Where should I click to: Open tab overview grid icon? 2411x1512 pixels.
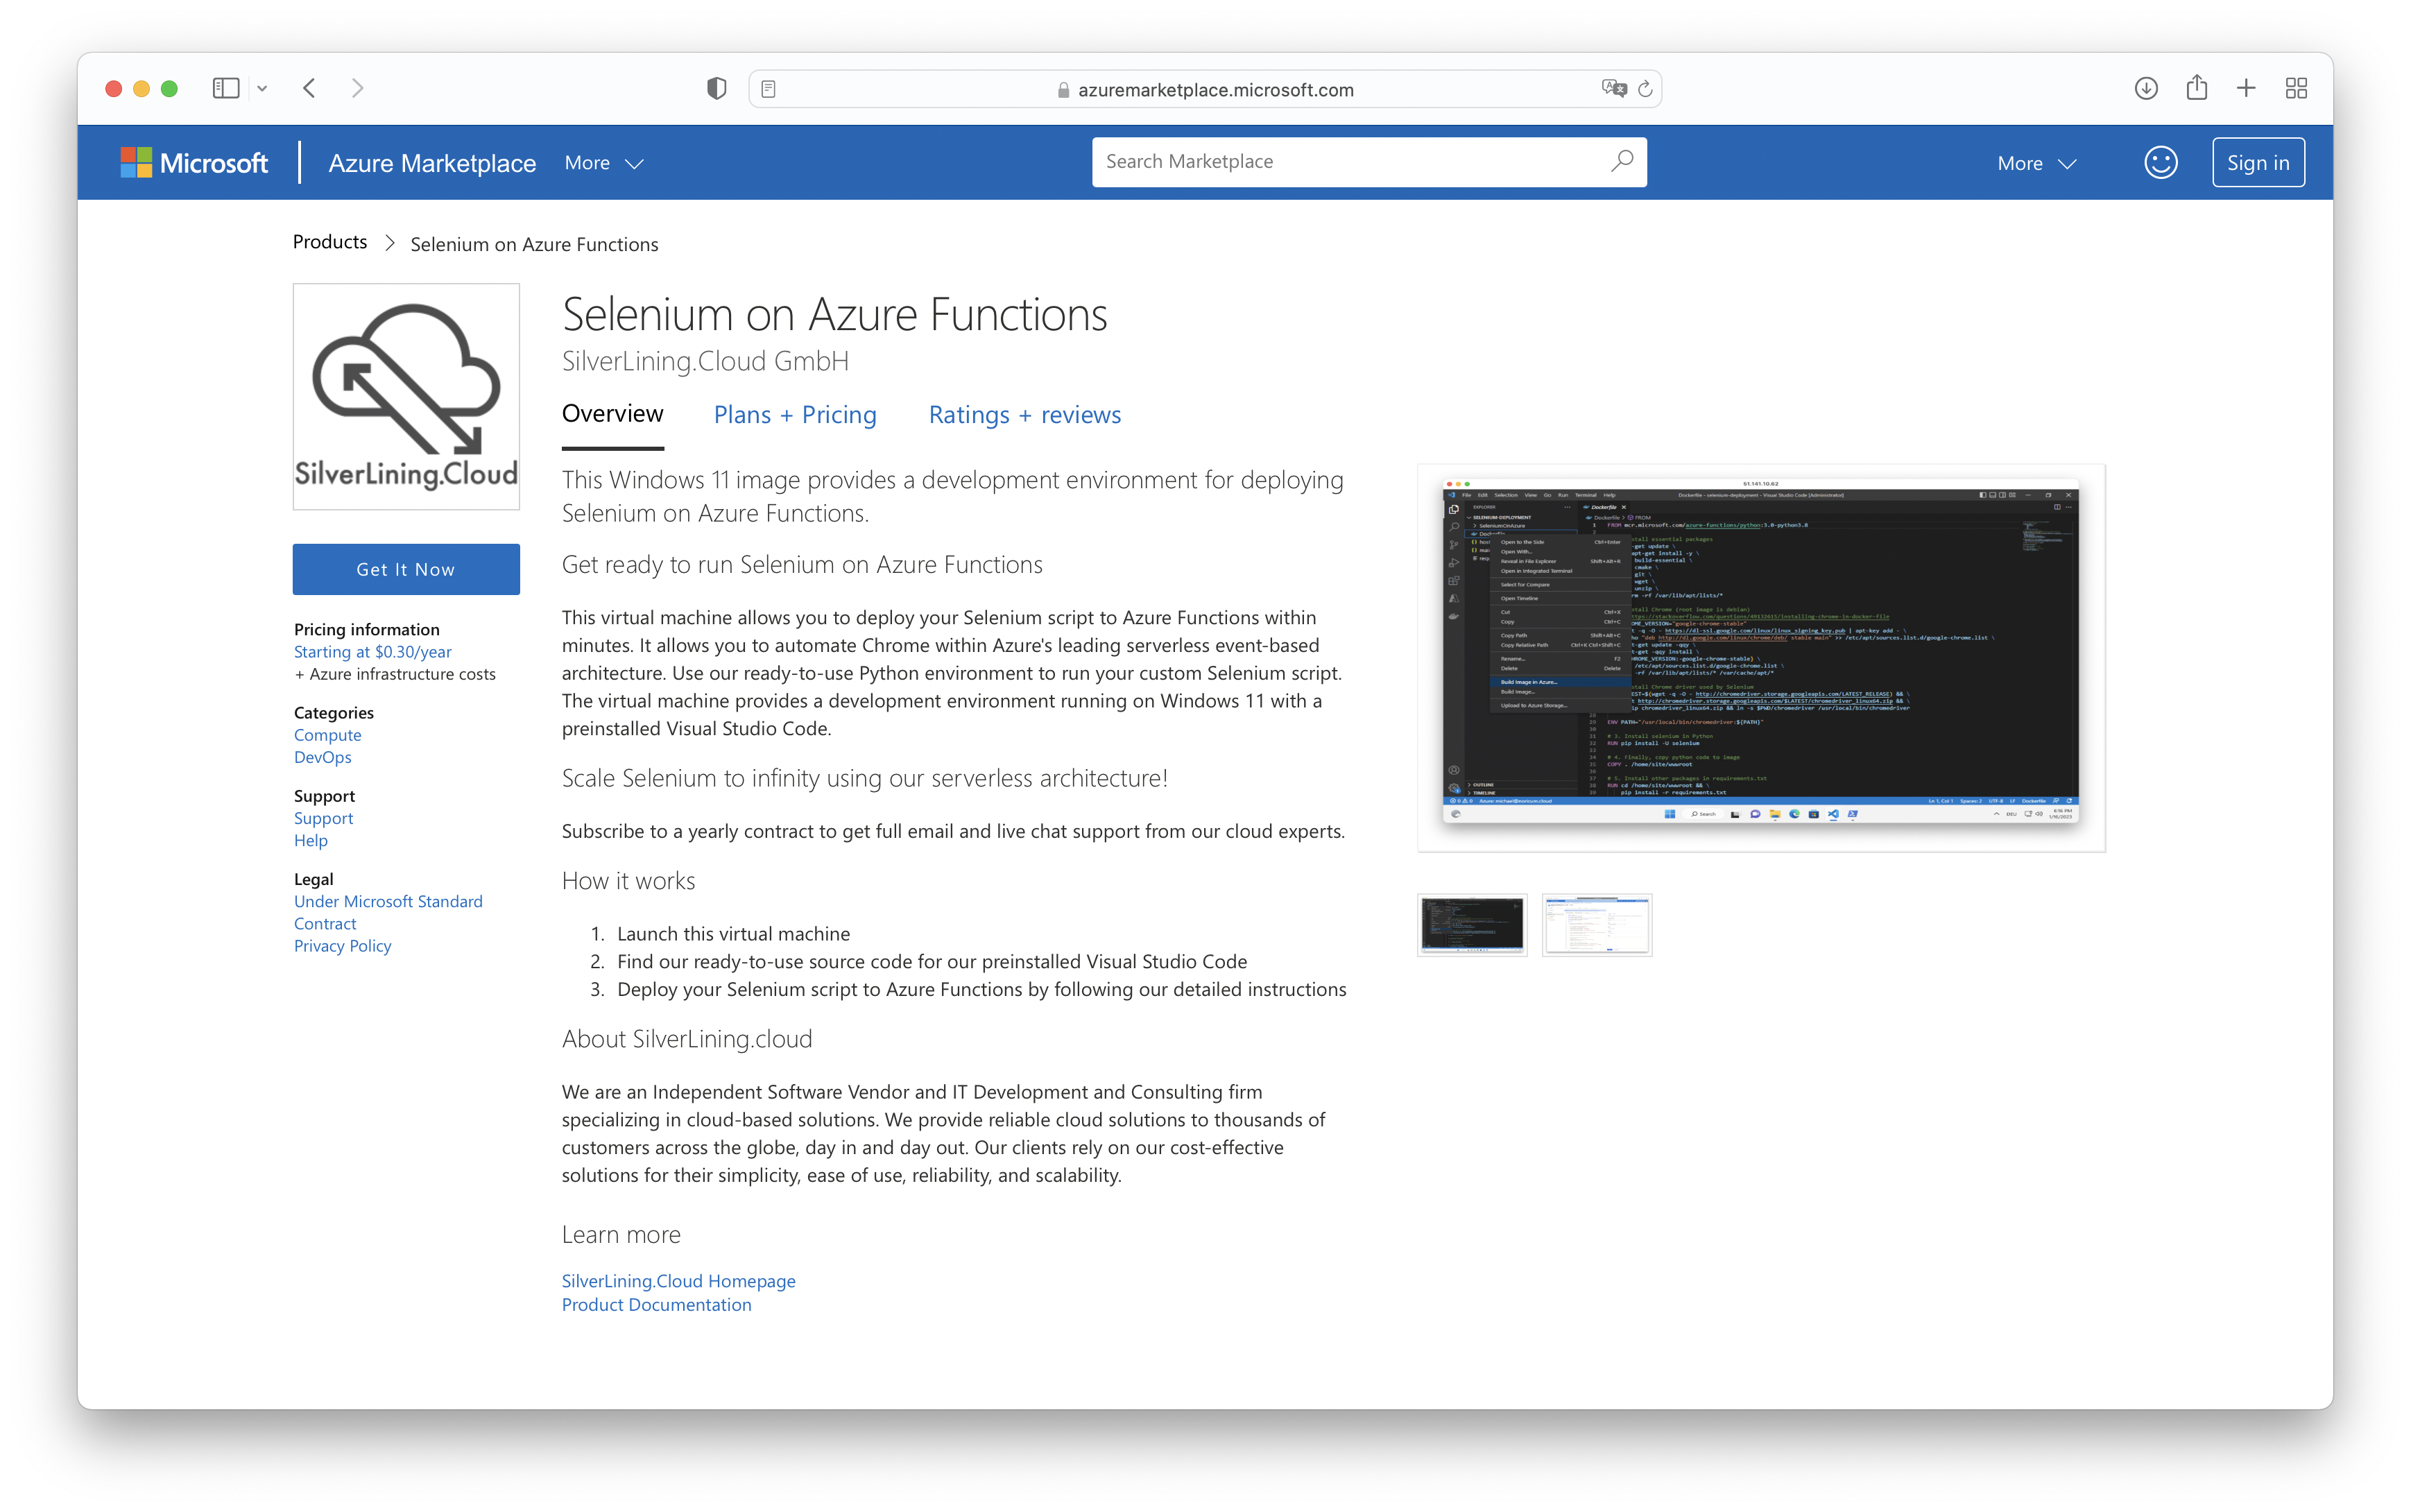[2296, 88]
